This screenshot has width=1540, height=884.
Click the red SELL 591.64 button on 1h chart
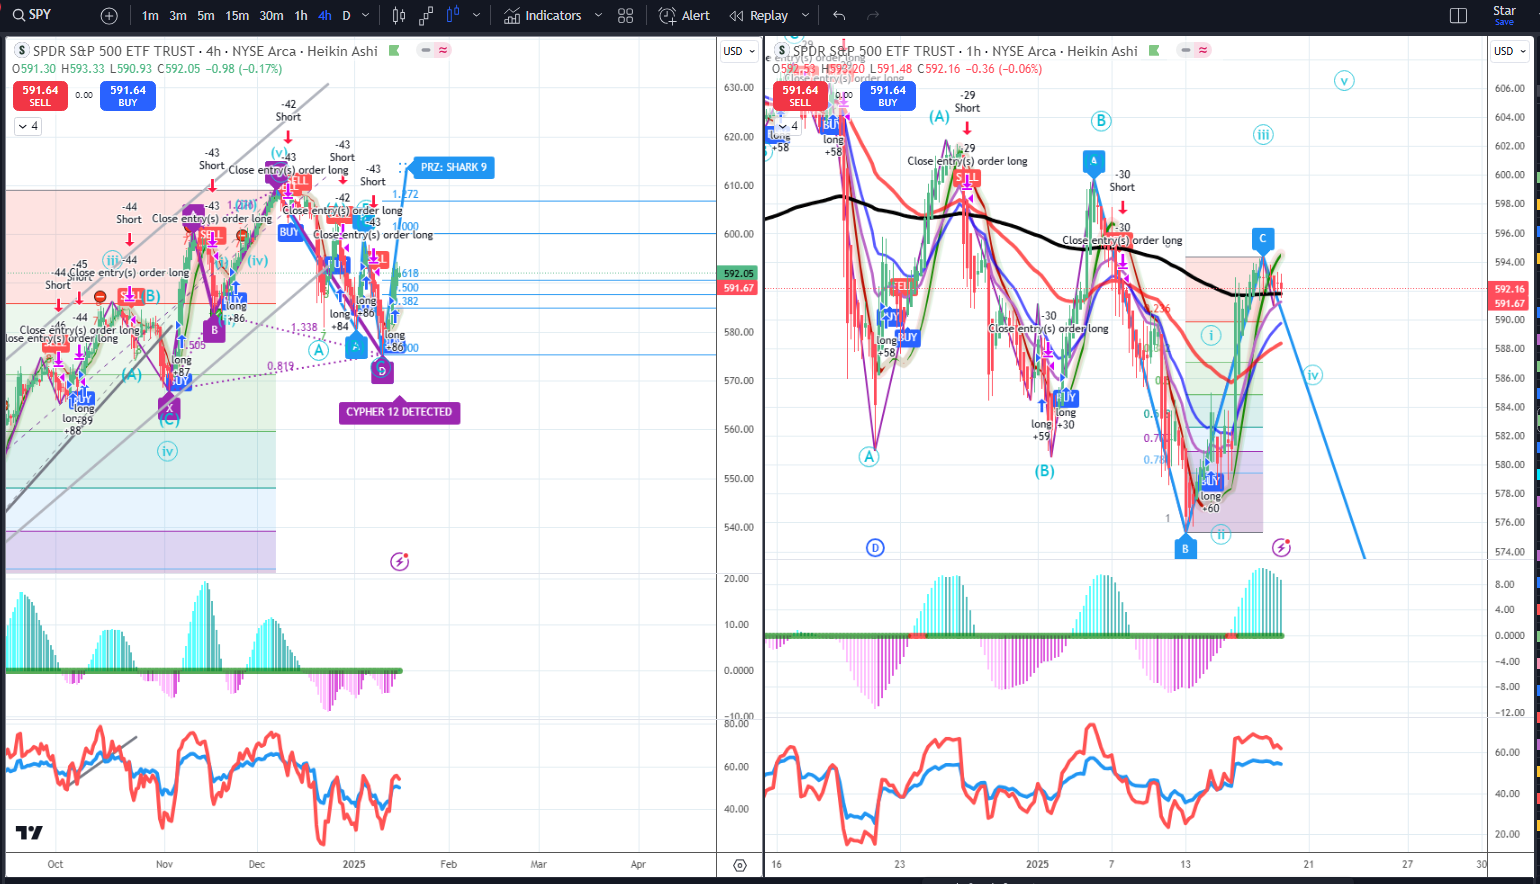point(800,95)
